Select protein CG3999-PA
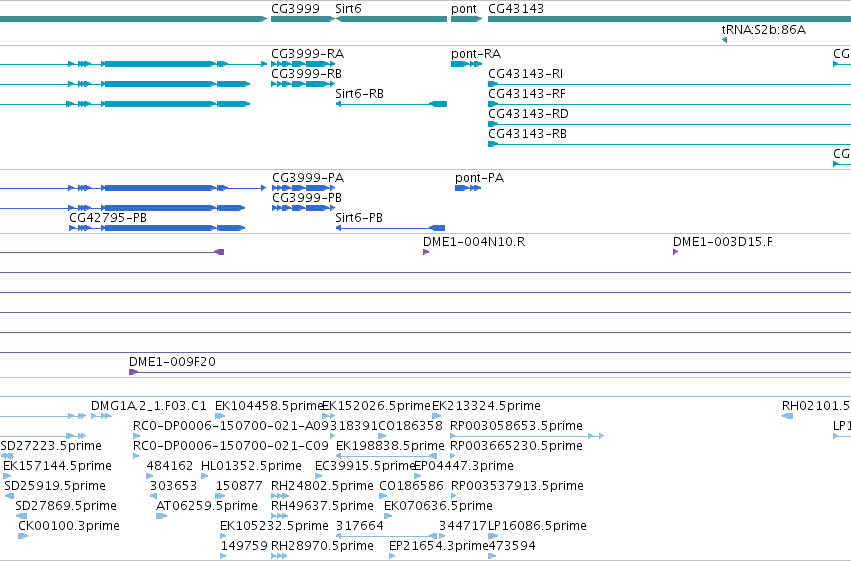851x561 pixels. pyautogui.click(x=308, y=178)
